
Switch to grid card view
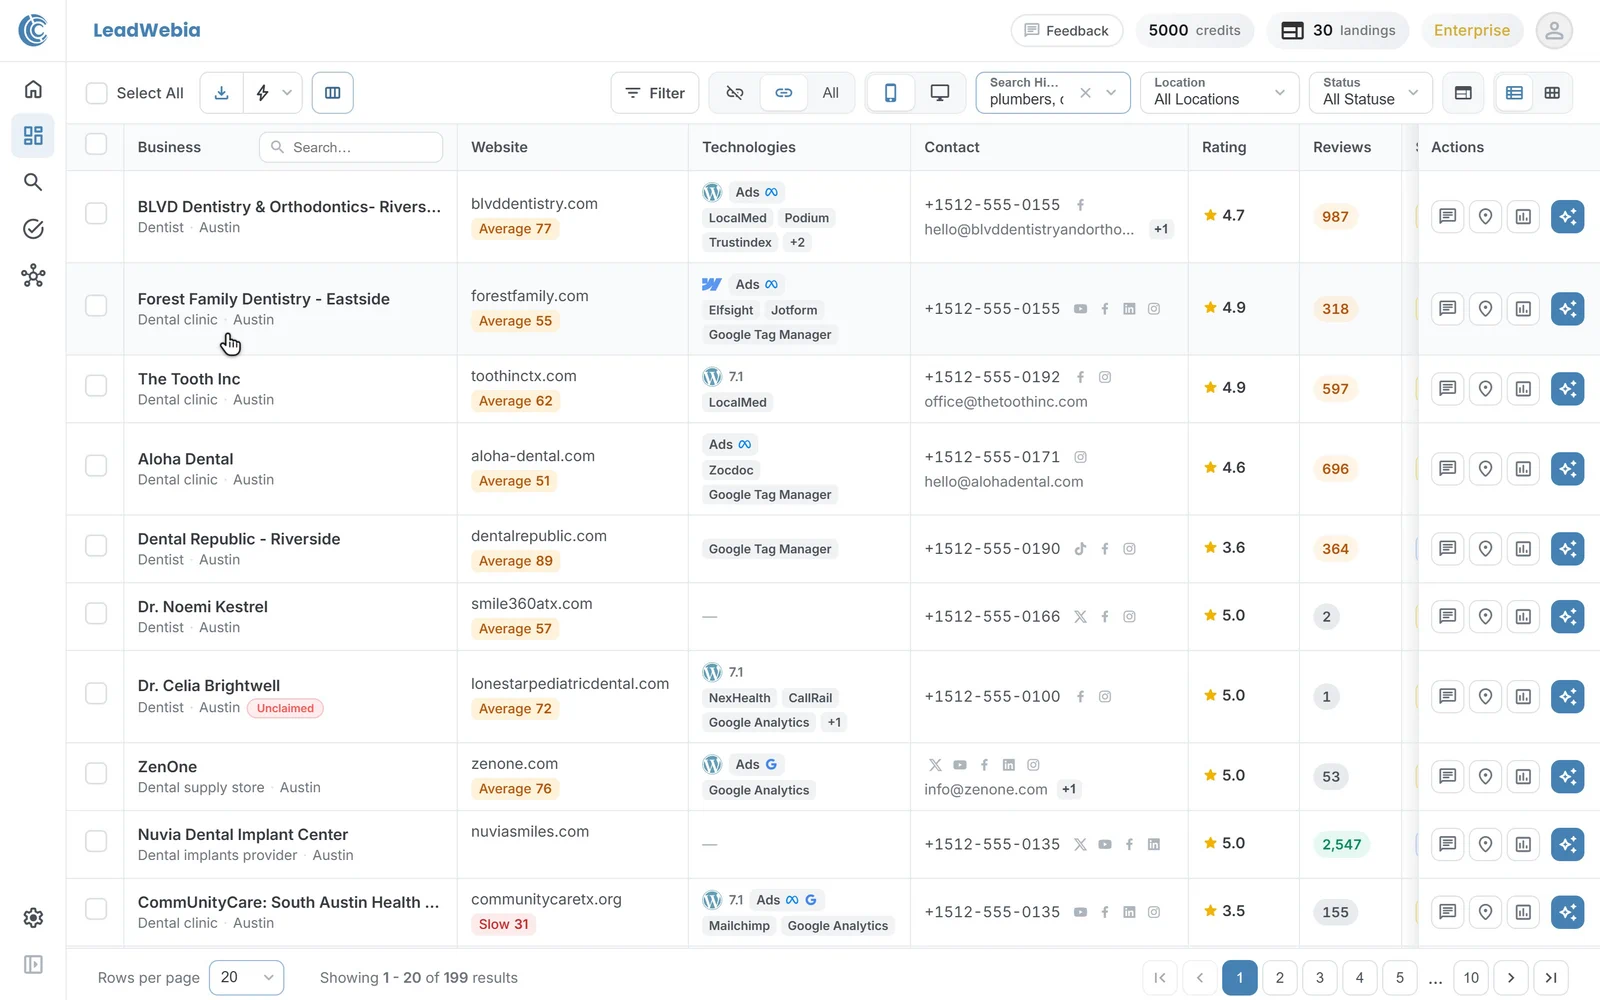pyautogui.click(x=1552, y=93)
